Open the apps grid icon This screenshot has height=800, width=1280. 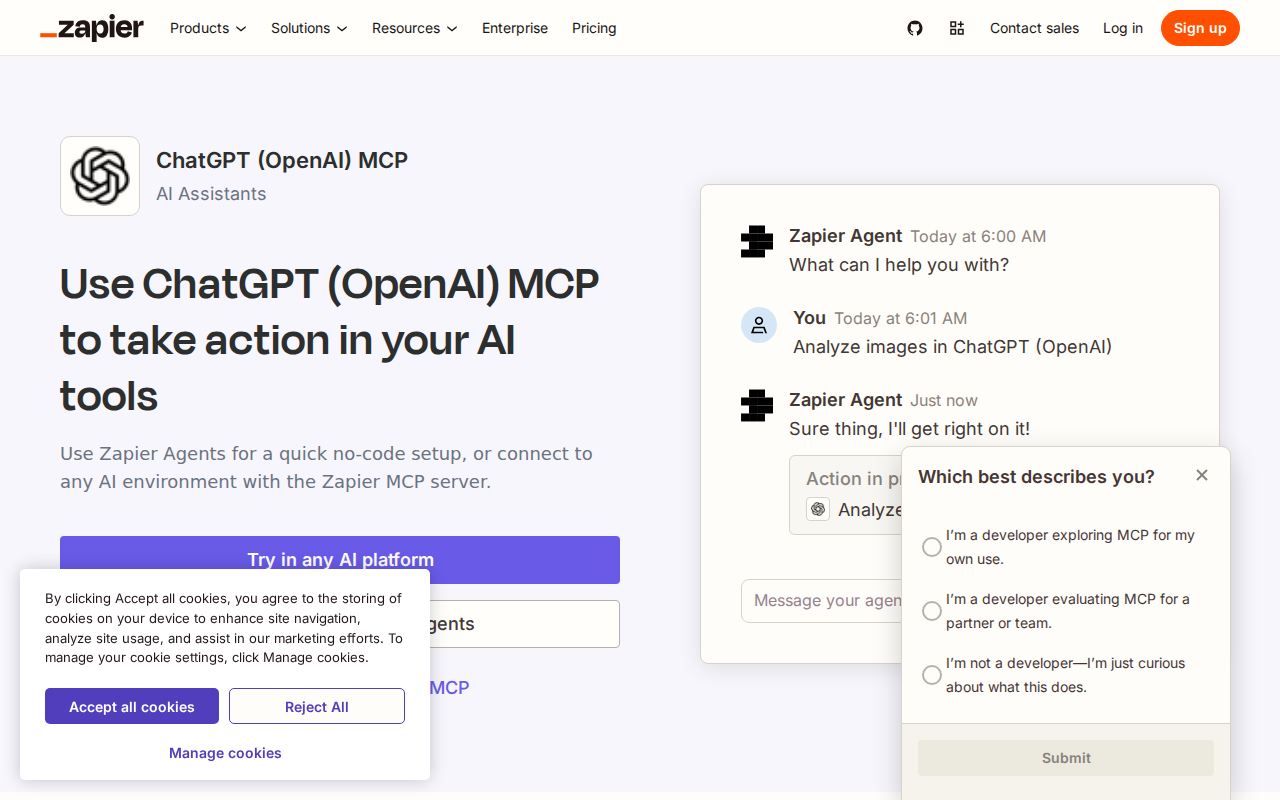click(957, 28)
